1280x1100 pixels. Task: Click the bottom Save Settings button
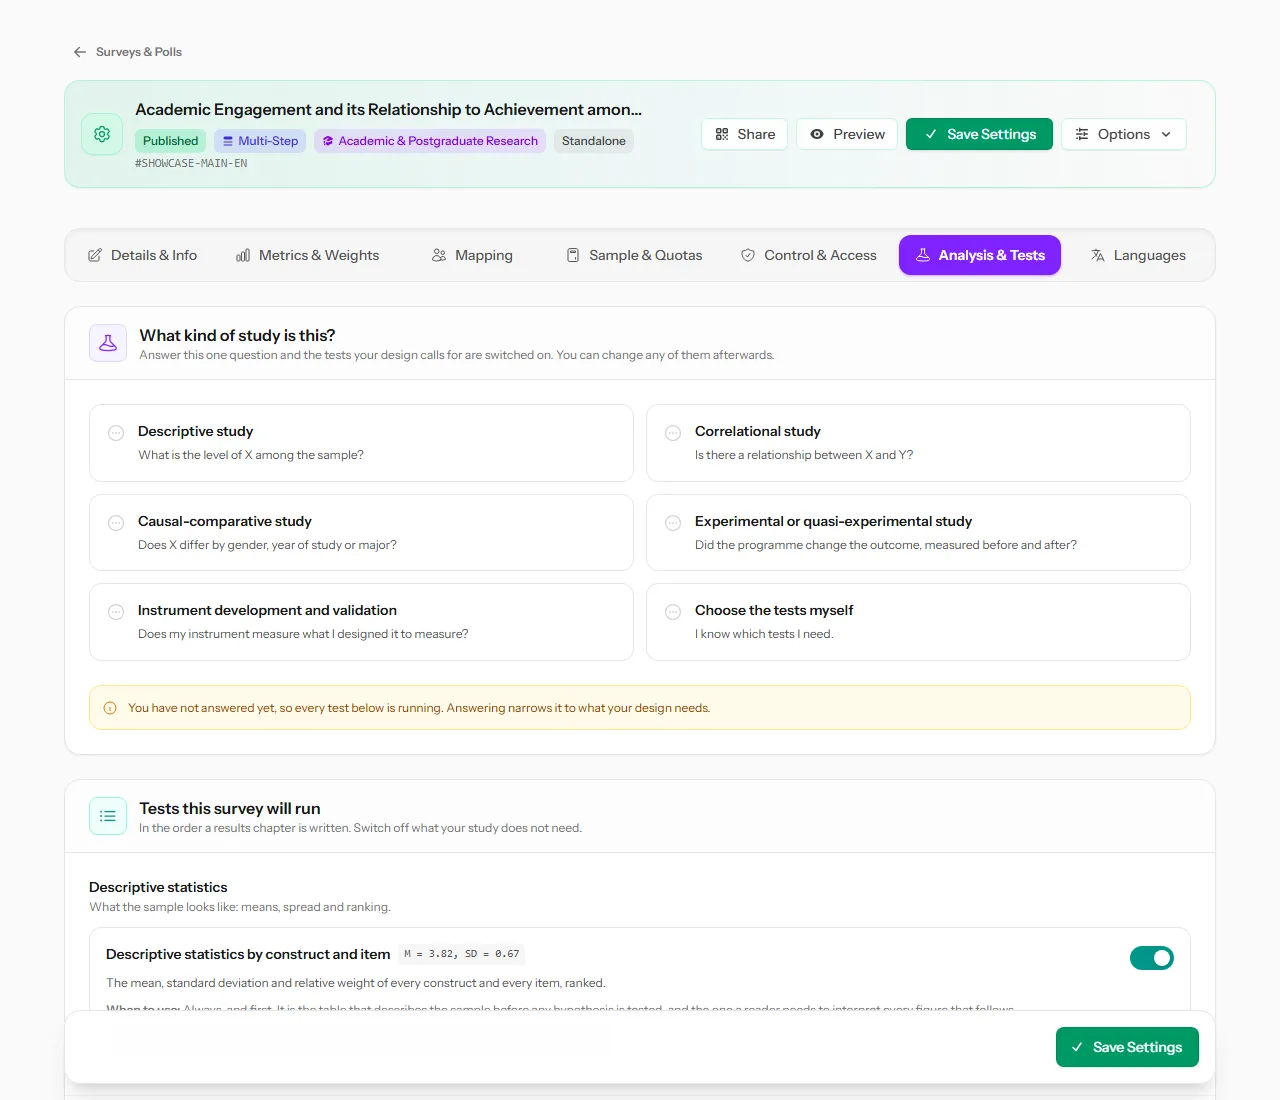point(1127,1047)
